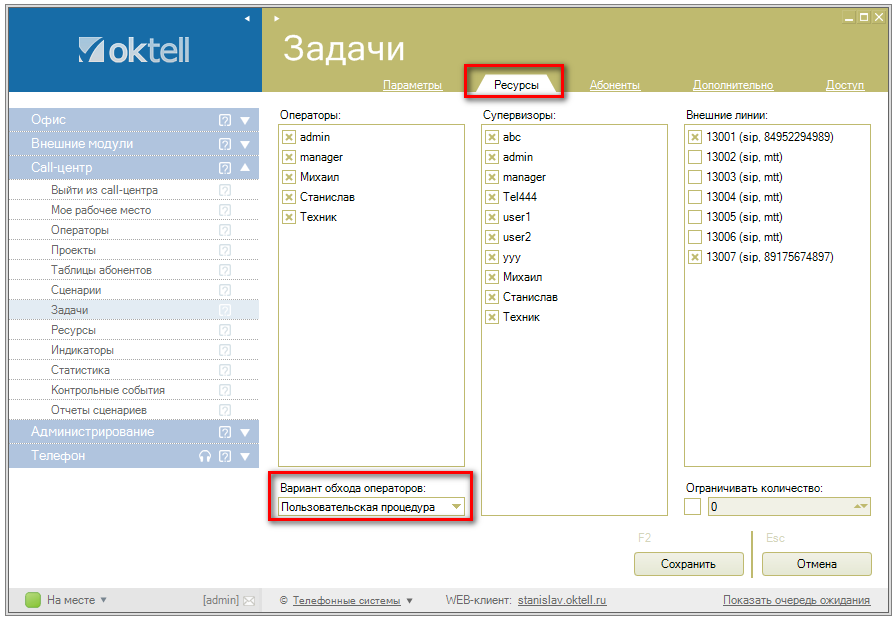Collapse the Call-центр section arrow

[245, 168]
